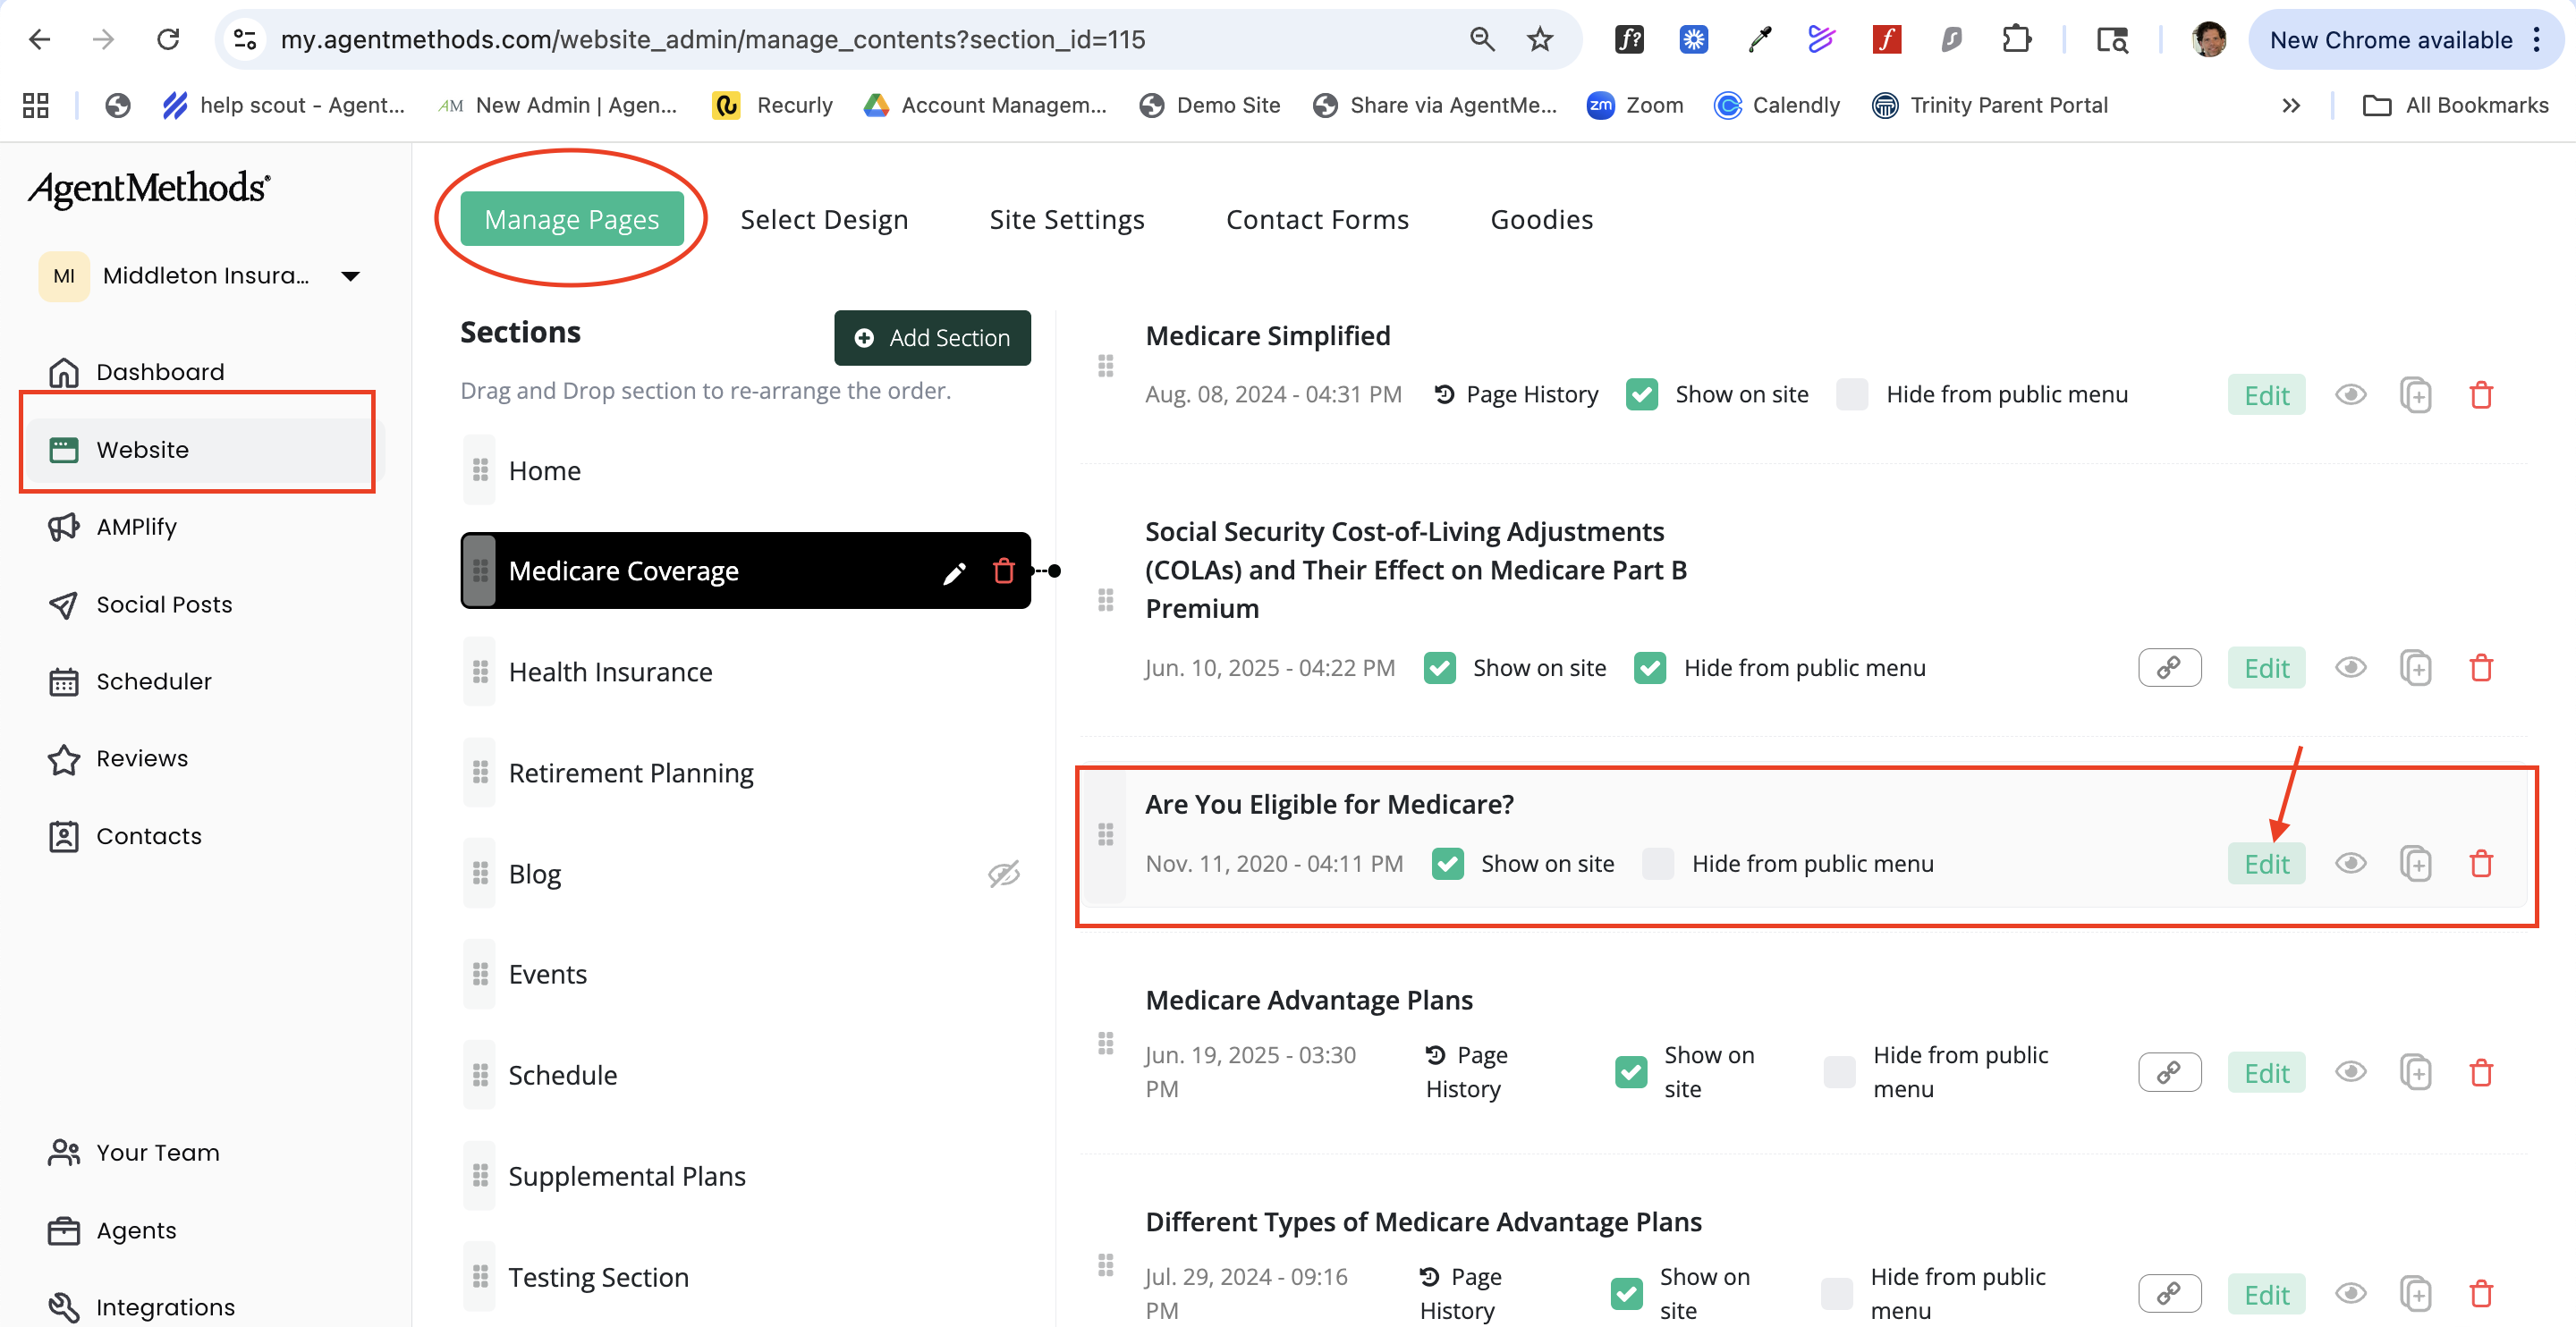Check Hide from public menu for Medicare Simplified
The width and height of the screenshot is (2576, 1327).
pyautogui.click(x=1852, y=395)
